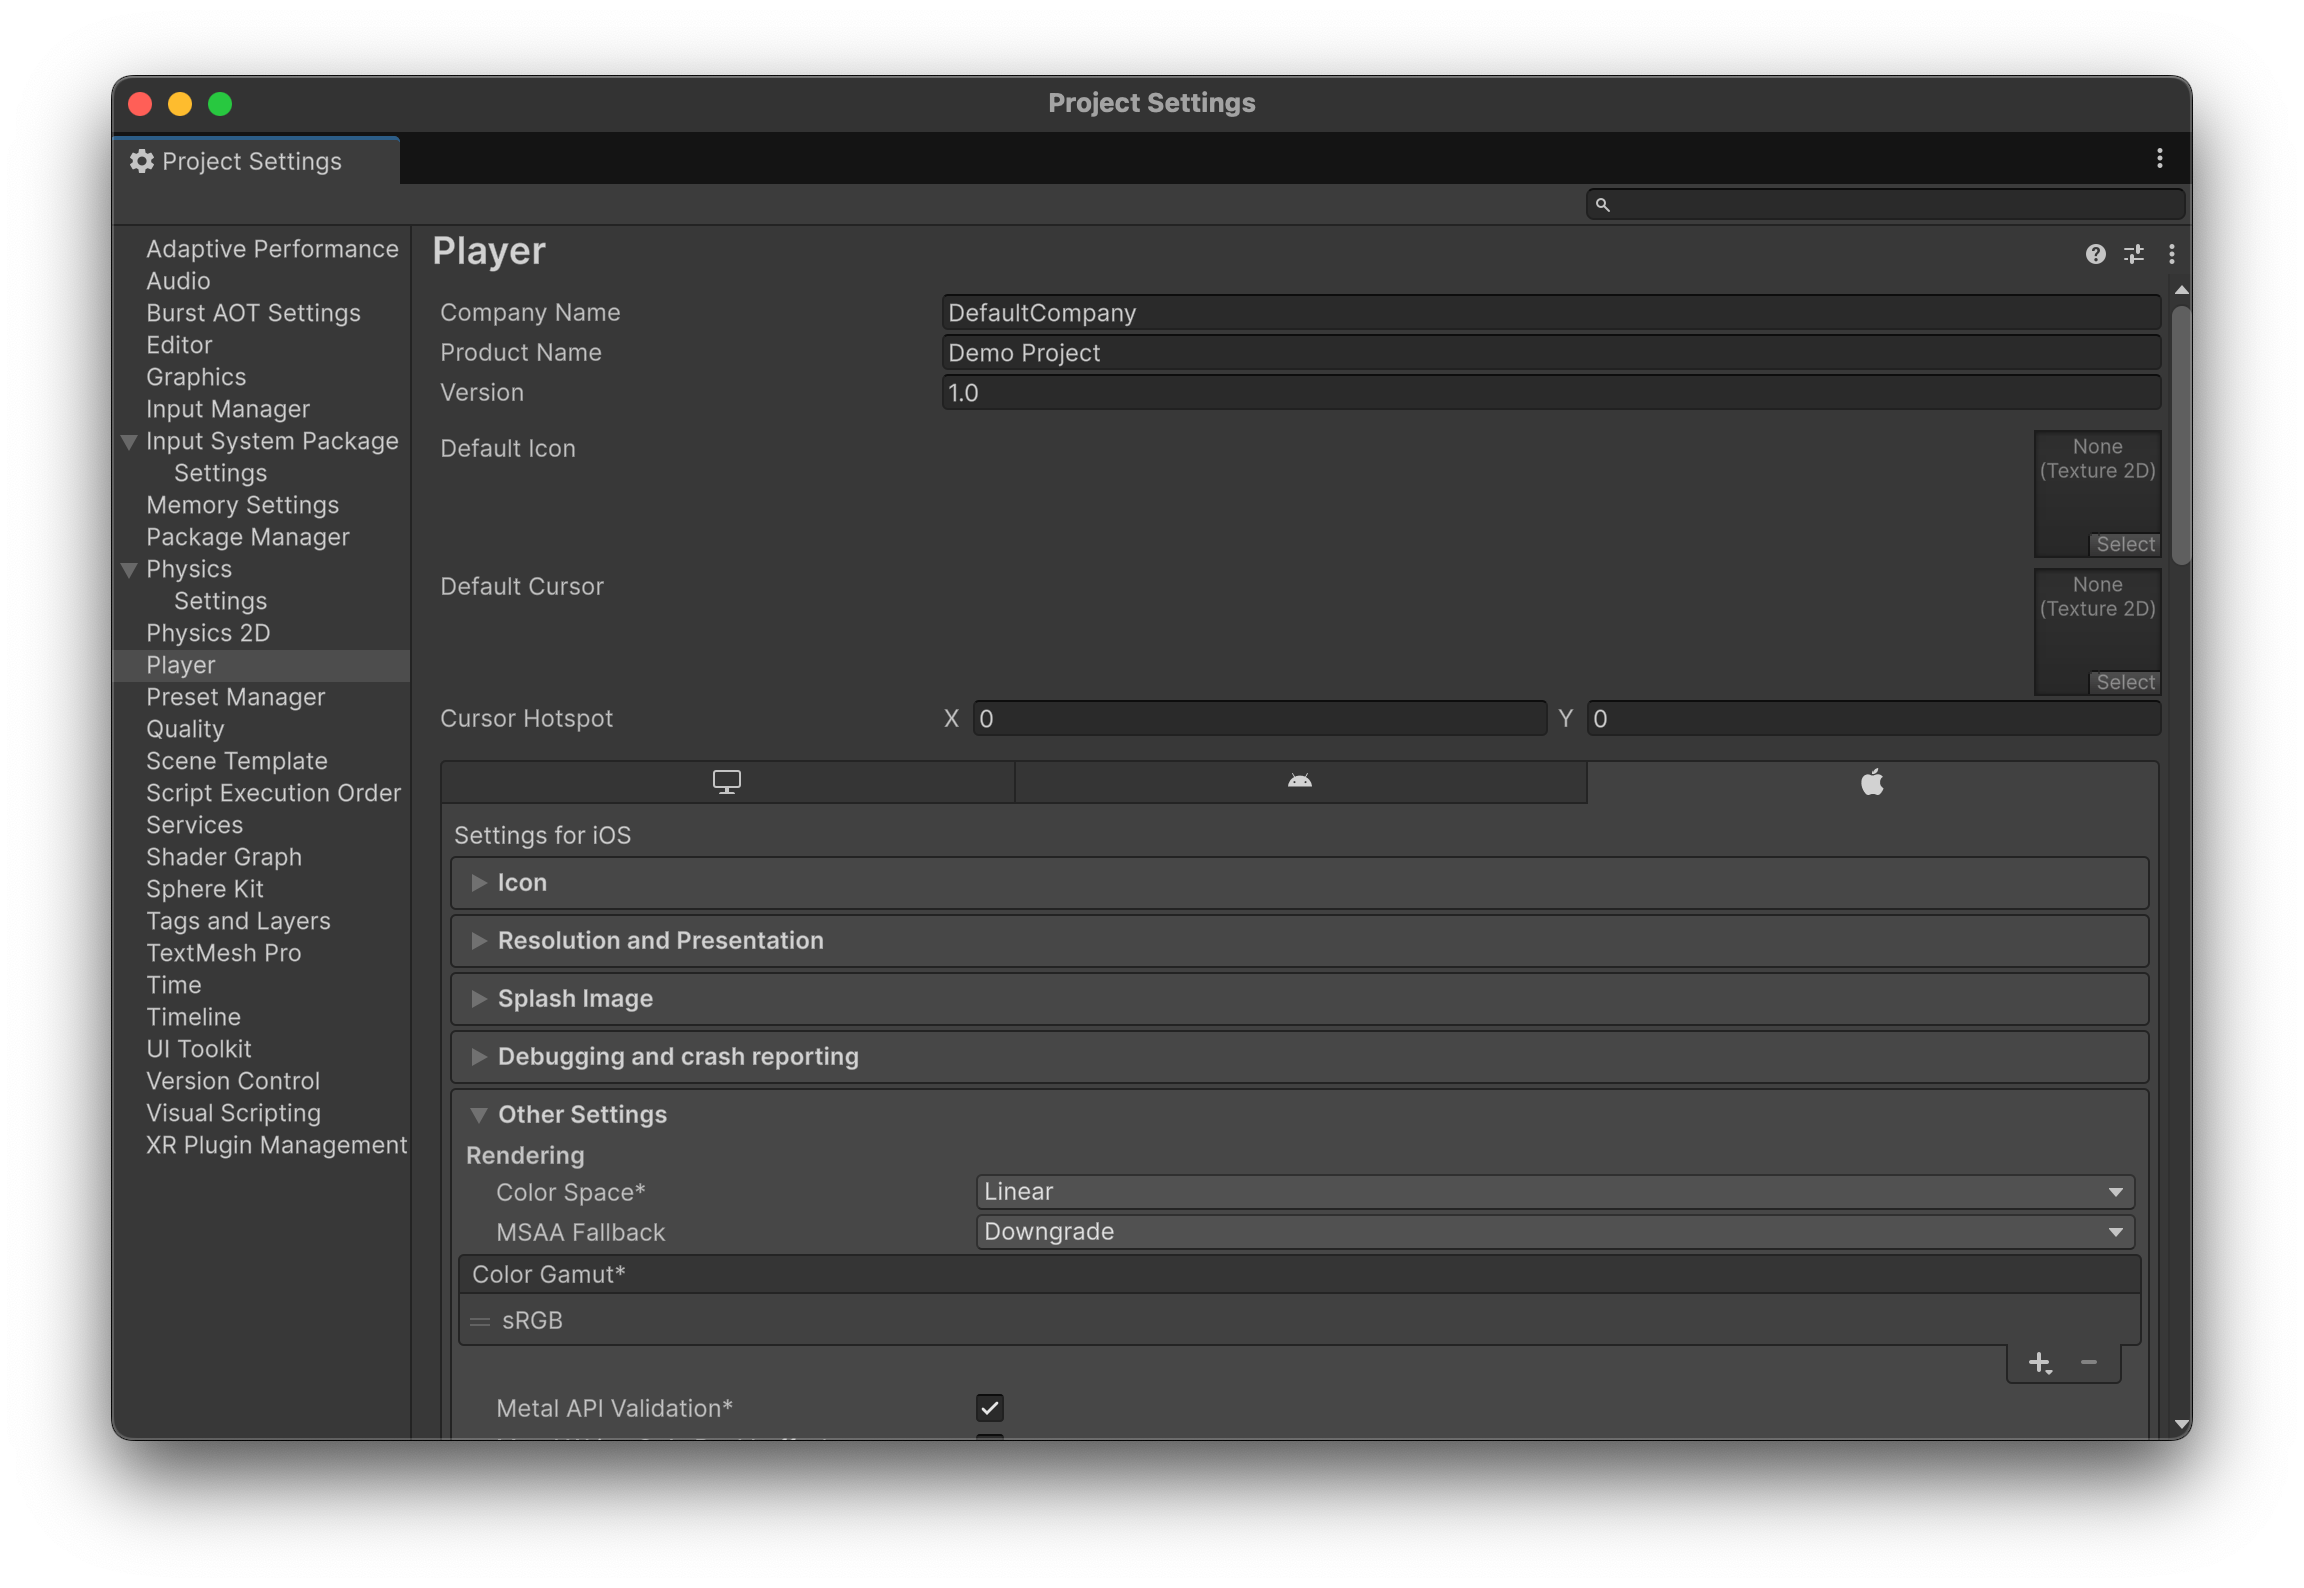Open the MSAA Fallback dropdown
Screen dimensions: 2304x1588
point(1554,1232)
